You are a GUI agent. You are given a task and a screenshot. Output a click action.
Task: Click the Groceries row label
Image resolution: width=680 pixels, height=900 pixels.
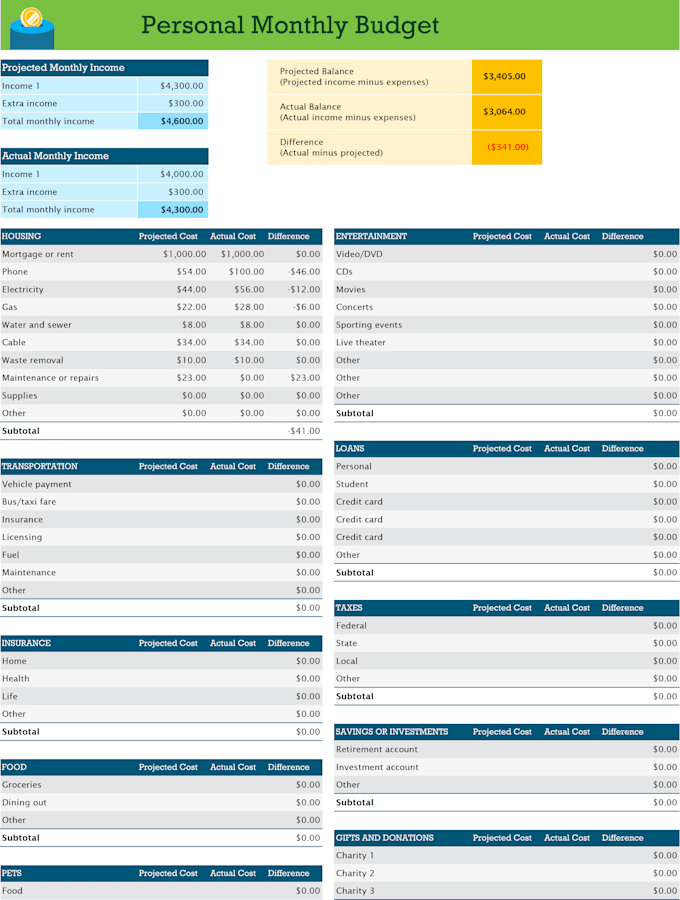point(22,785)
